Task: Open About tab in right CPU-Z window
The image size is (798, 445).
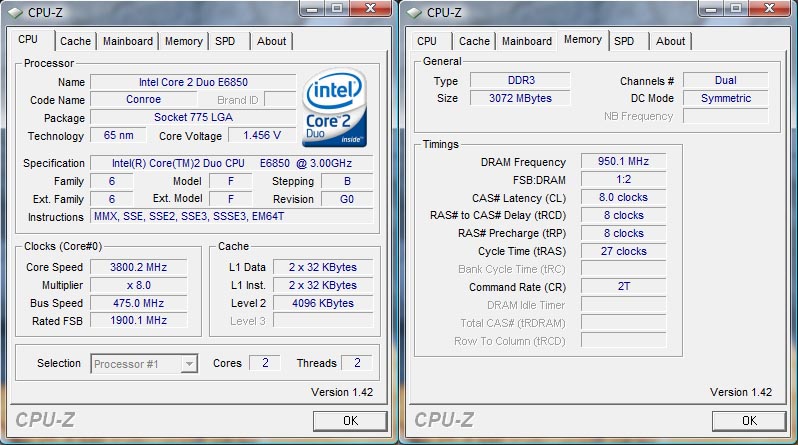Action: (670, 41)
